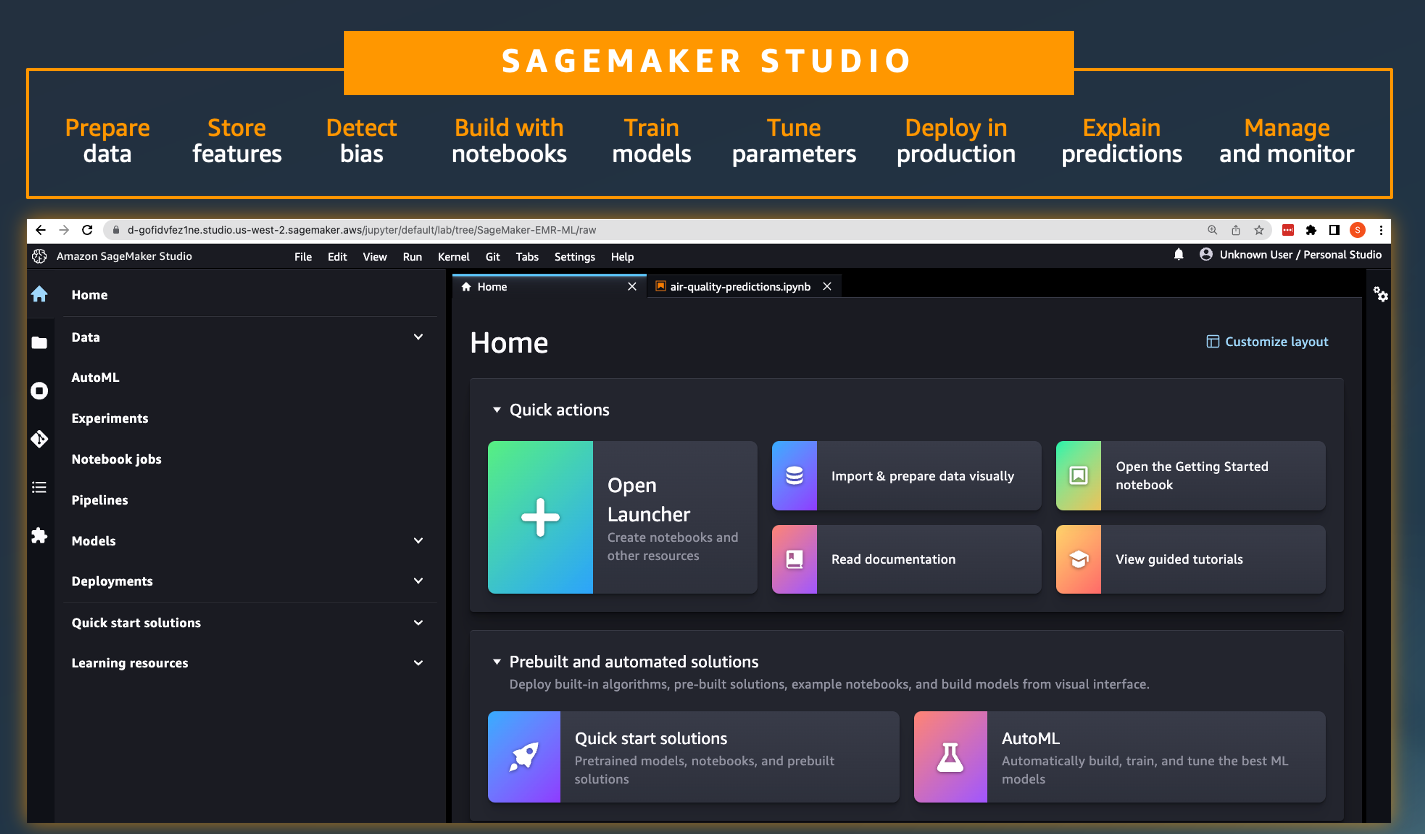Open the Tabs menu
Image resolution: width=1425 pixels, height=834 pixels.
pyautogui.click(x=527, y=257)
